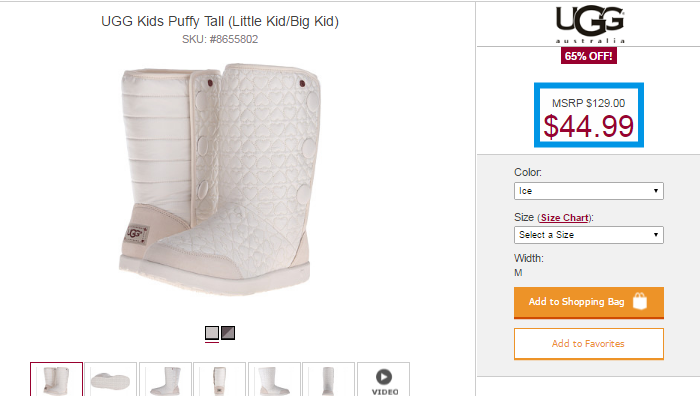
Task: View the boot sole thumbnail
Action: click(110, 379)
